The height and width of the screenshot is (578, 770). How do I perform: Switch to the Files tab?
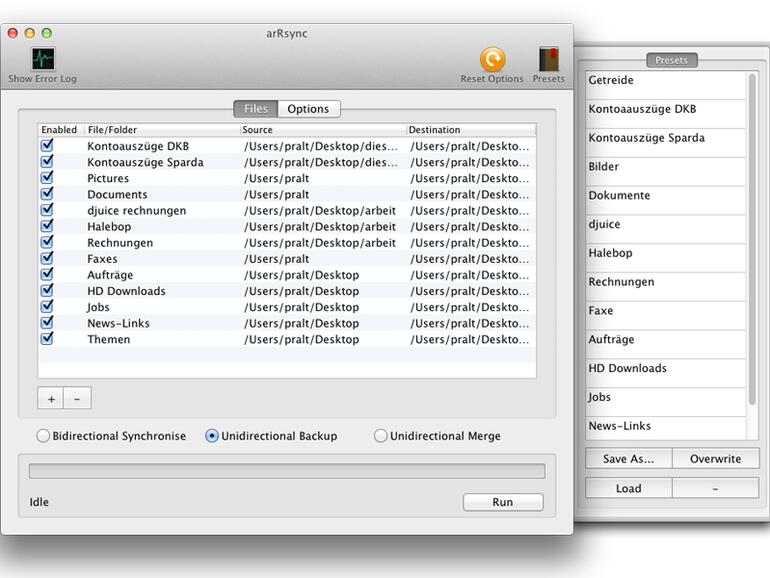coord(256,109)
